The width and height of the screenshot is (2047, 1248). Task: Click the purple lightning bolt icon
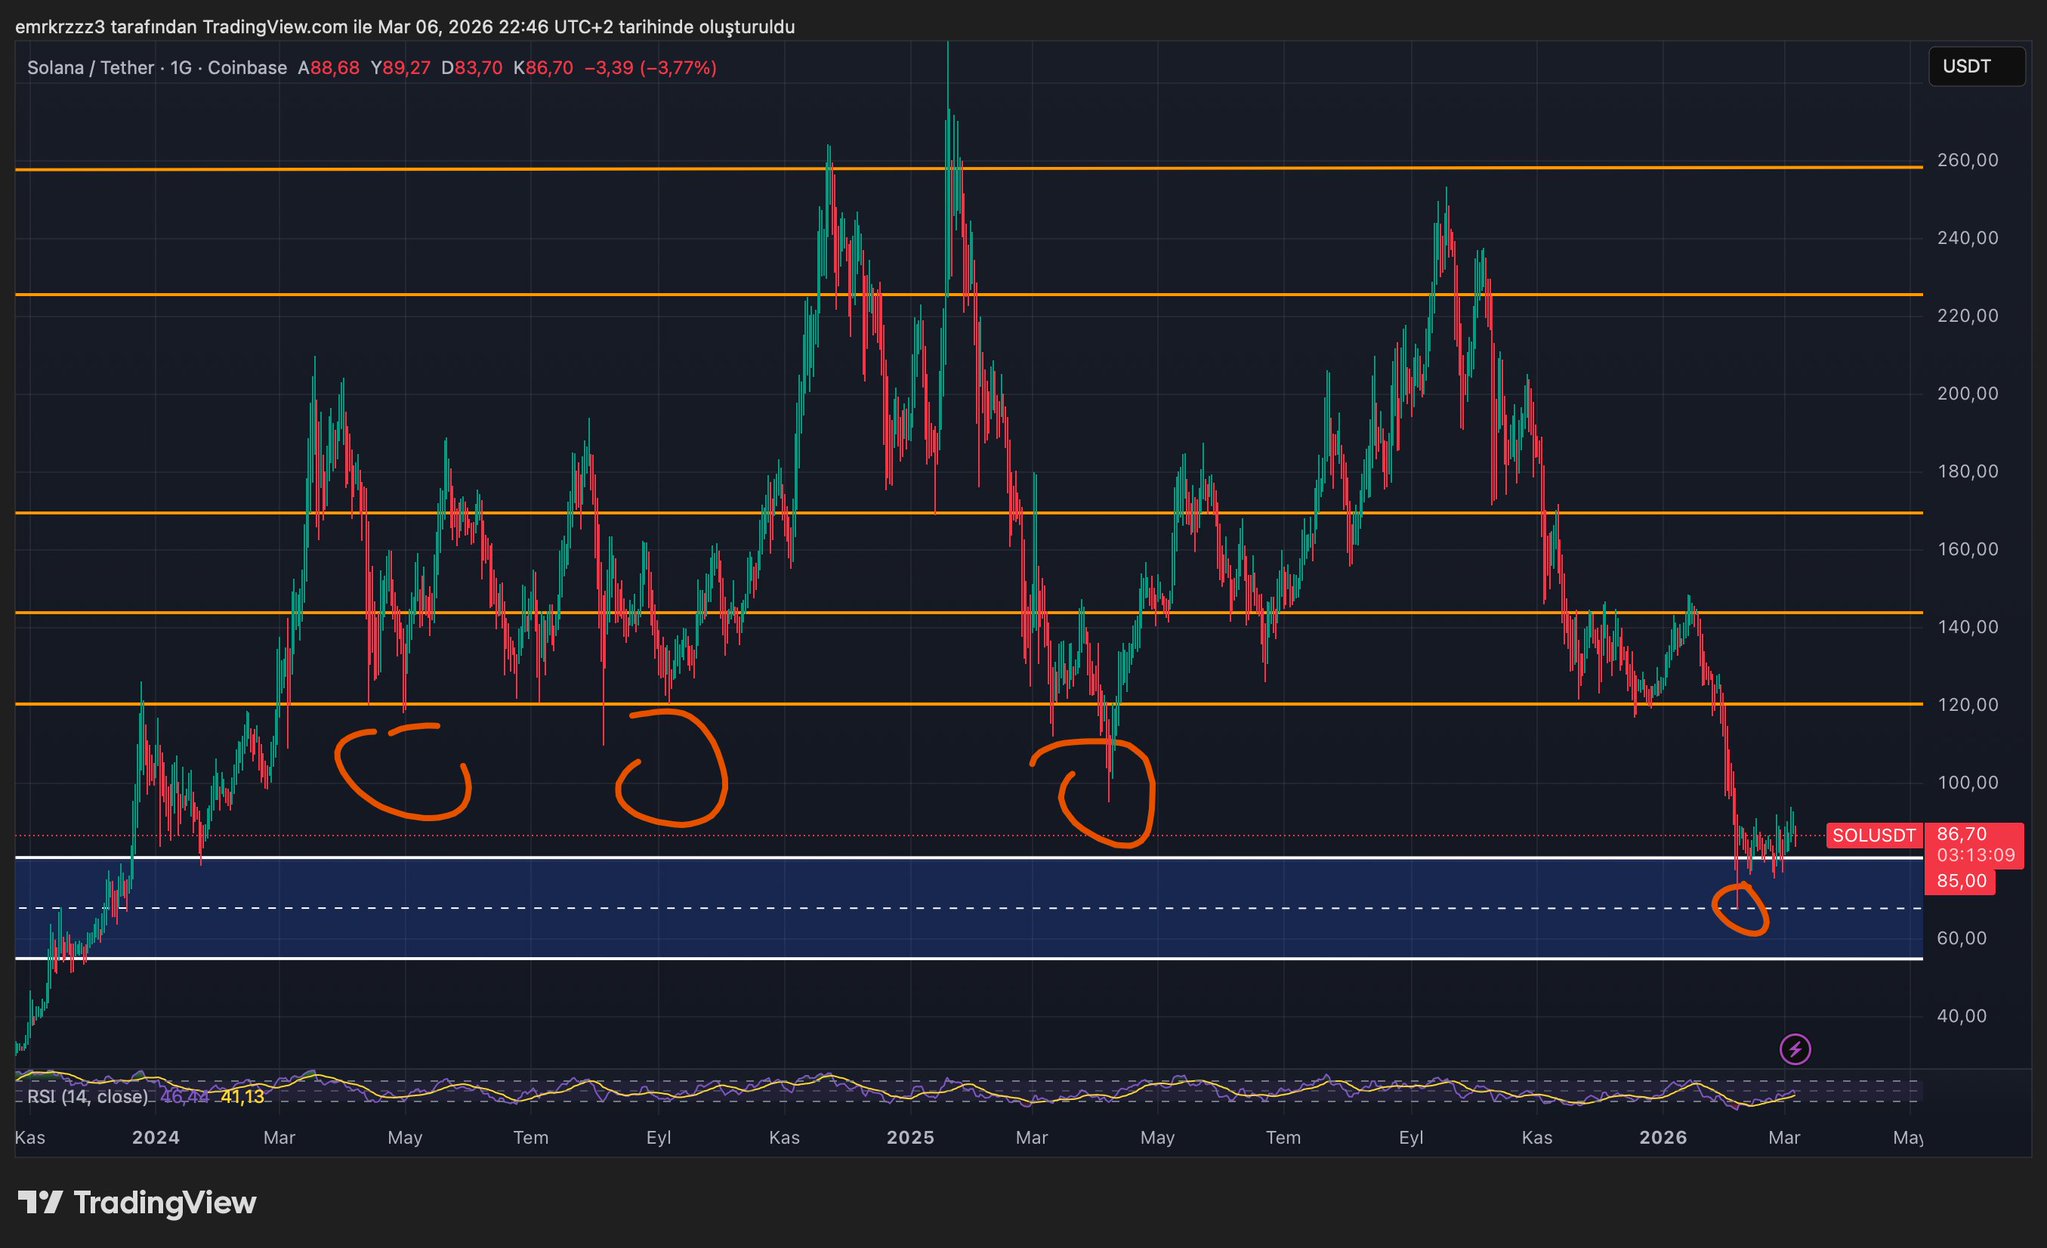[x=1795, y=1049]
